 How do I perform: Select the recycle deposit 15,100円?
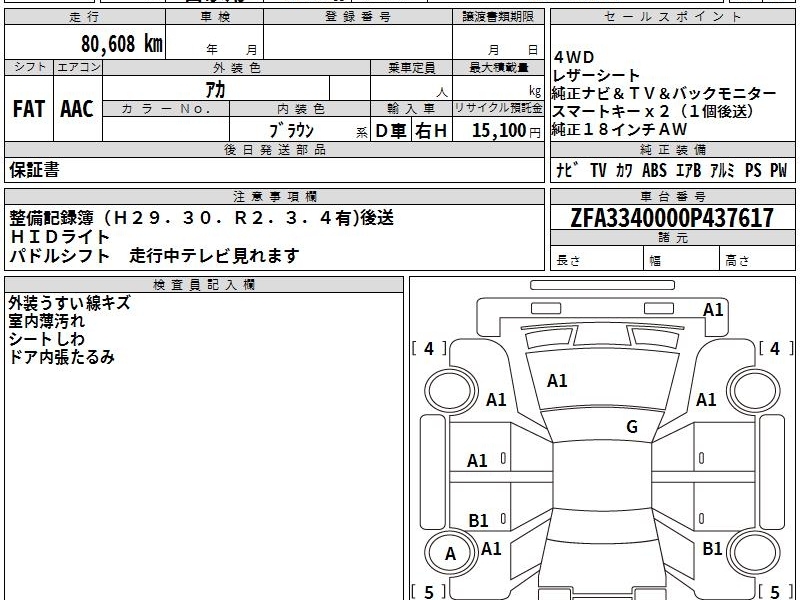[x=506, y=131]
